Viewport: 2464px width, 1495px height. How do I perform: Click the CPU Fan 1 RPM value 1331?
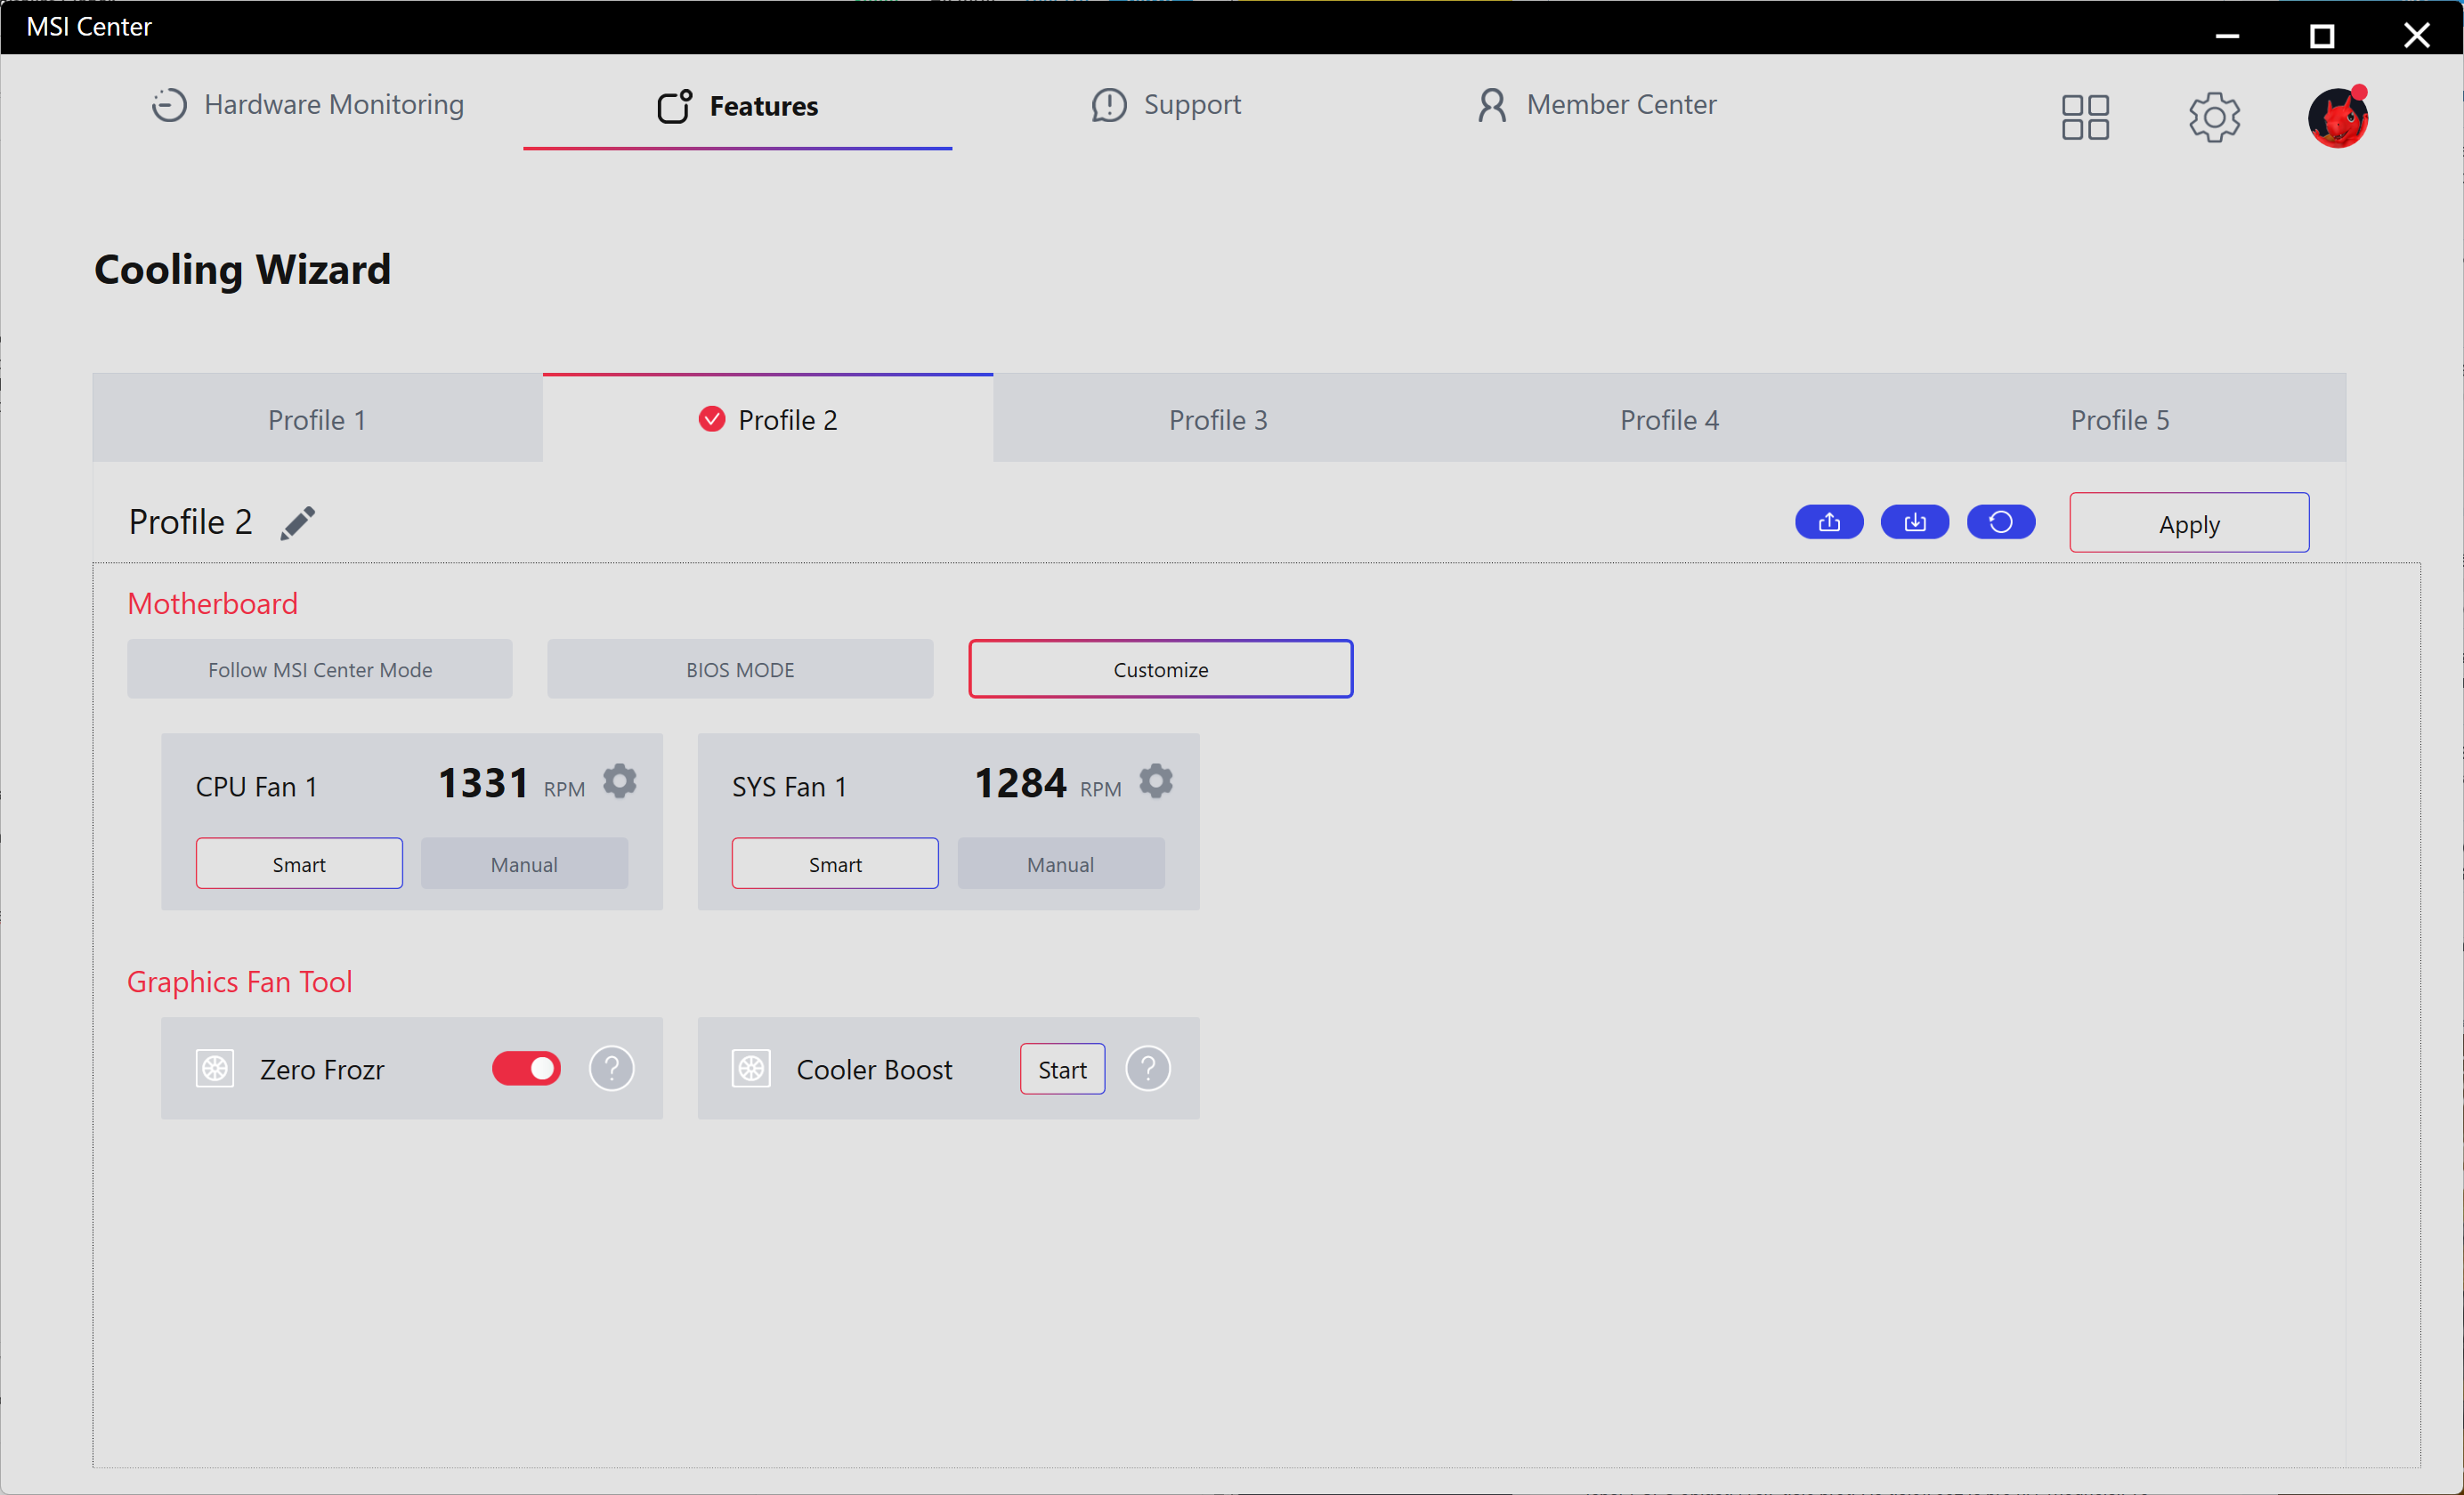483,782
